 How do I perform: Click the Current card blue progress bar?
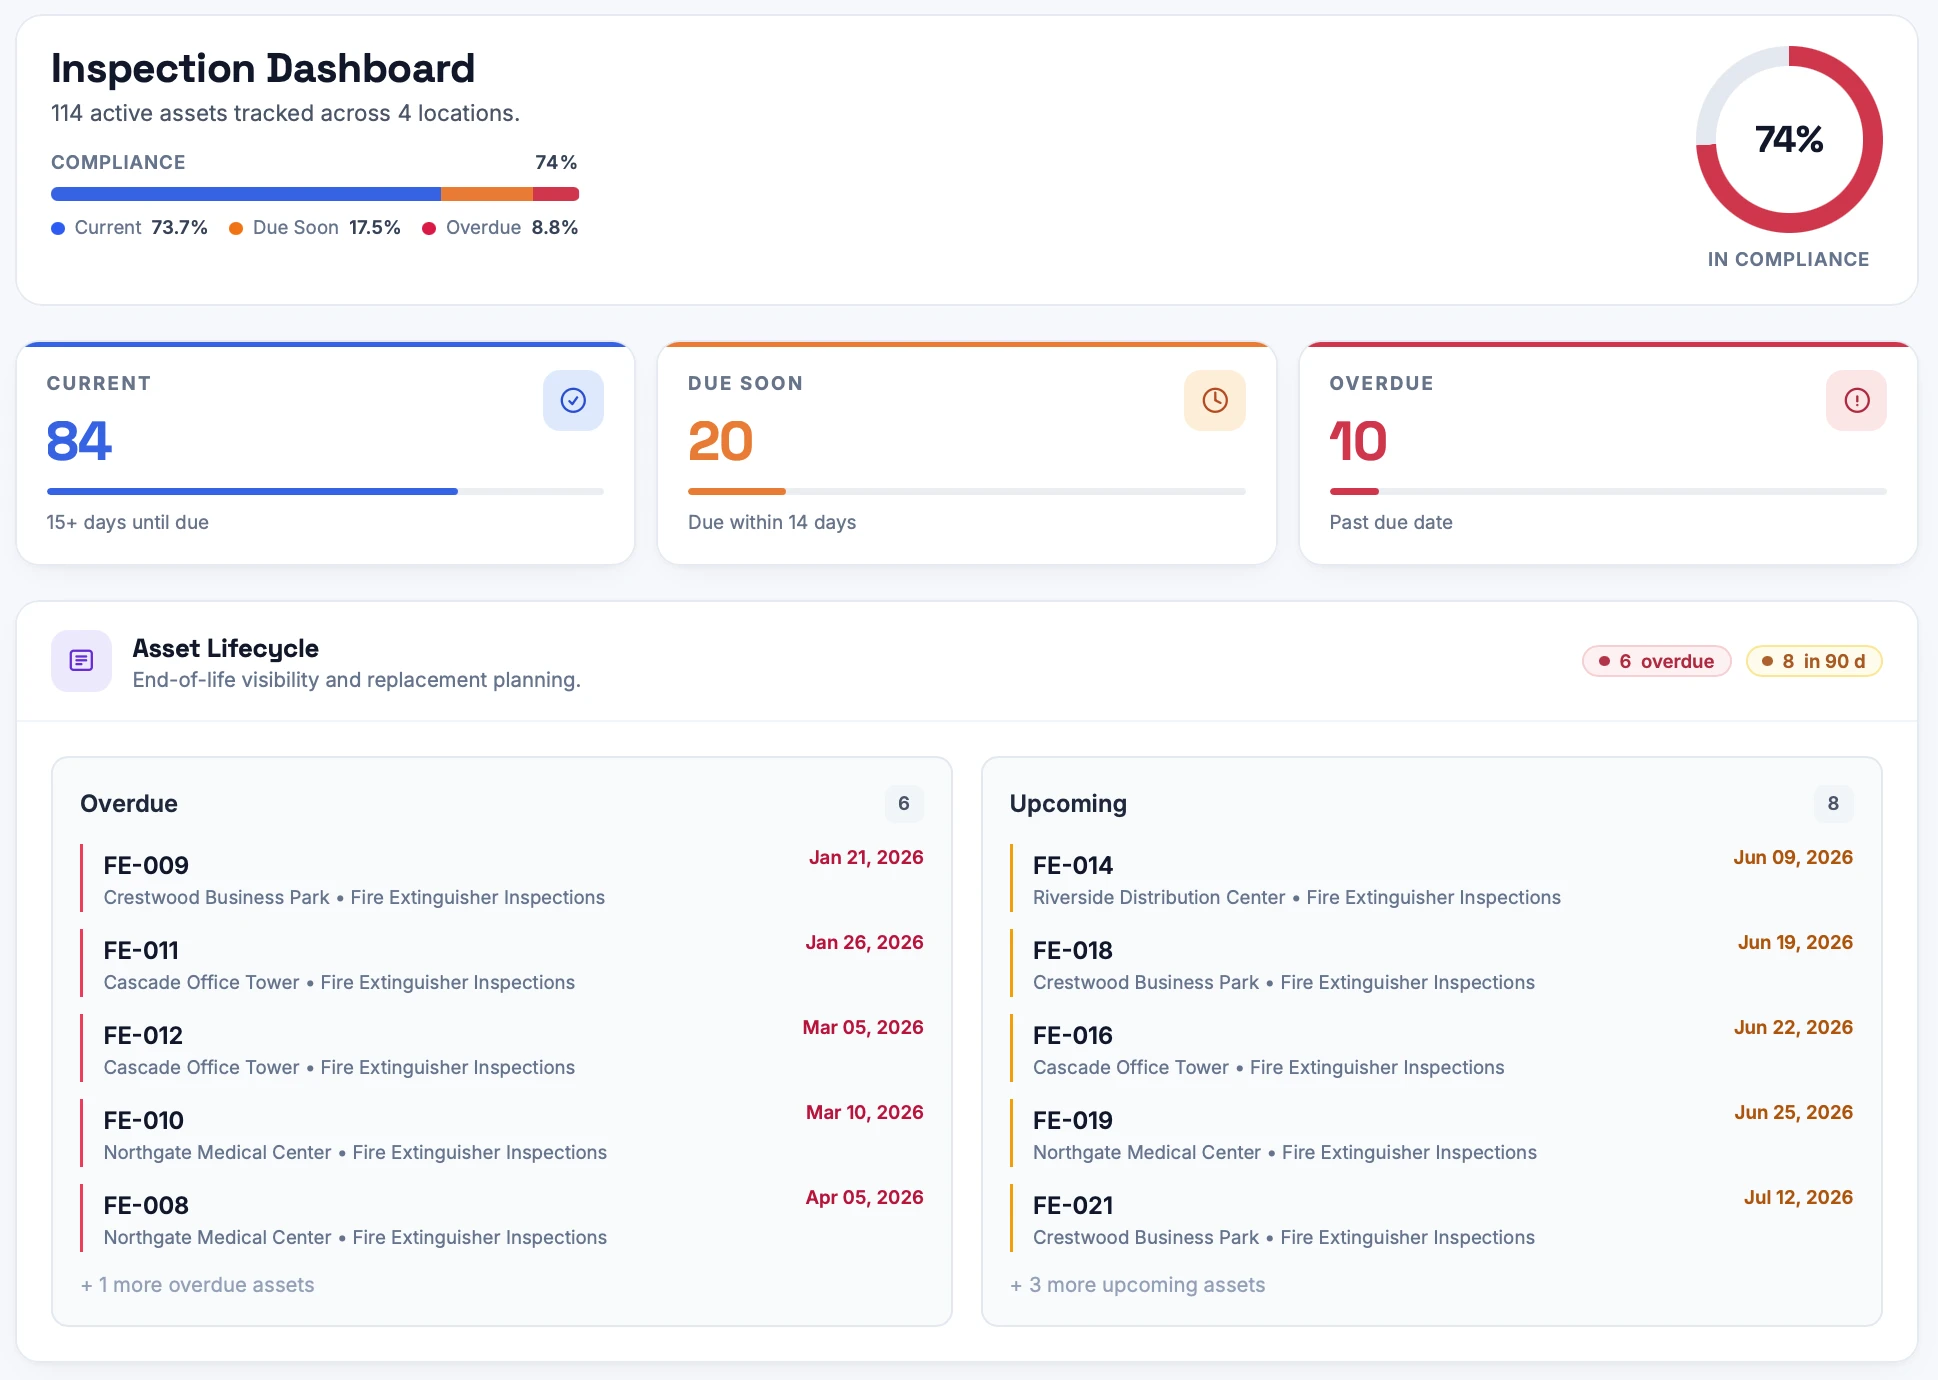325,491
